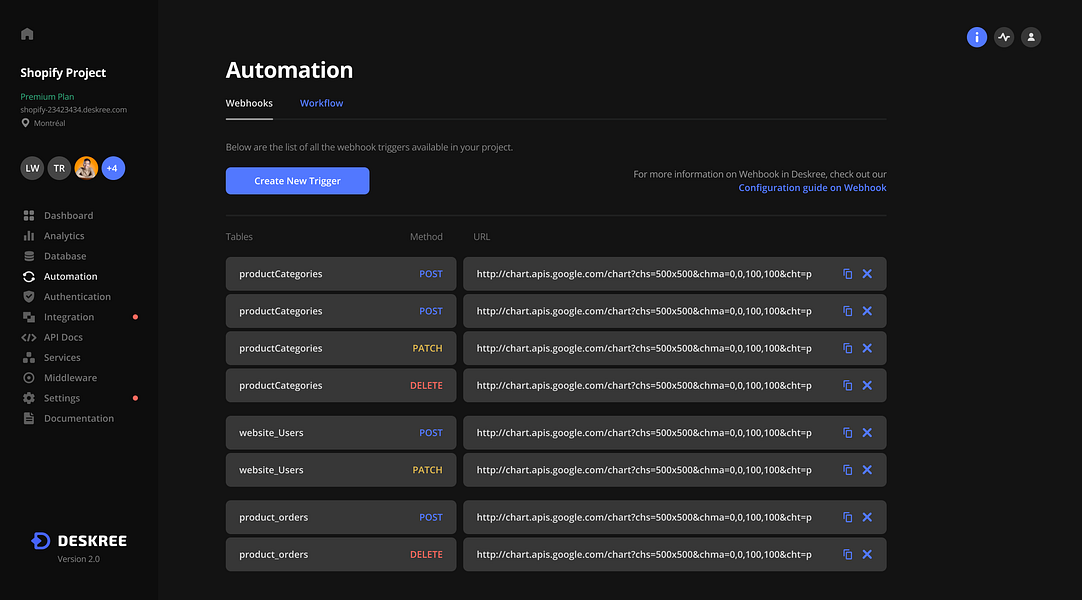Switch to the Workflow tab
This screenshot has width=1082, height=600.
tap(321, 103)
